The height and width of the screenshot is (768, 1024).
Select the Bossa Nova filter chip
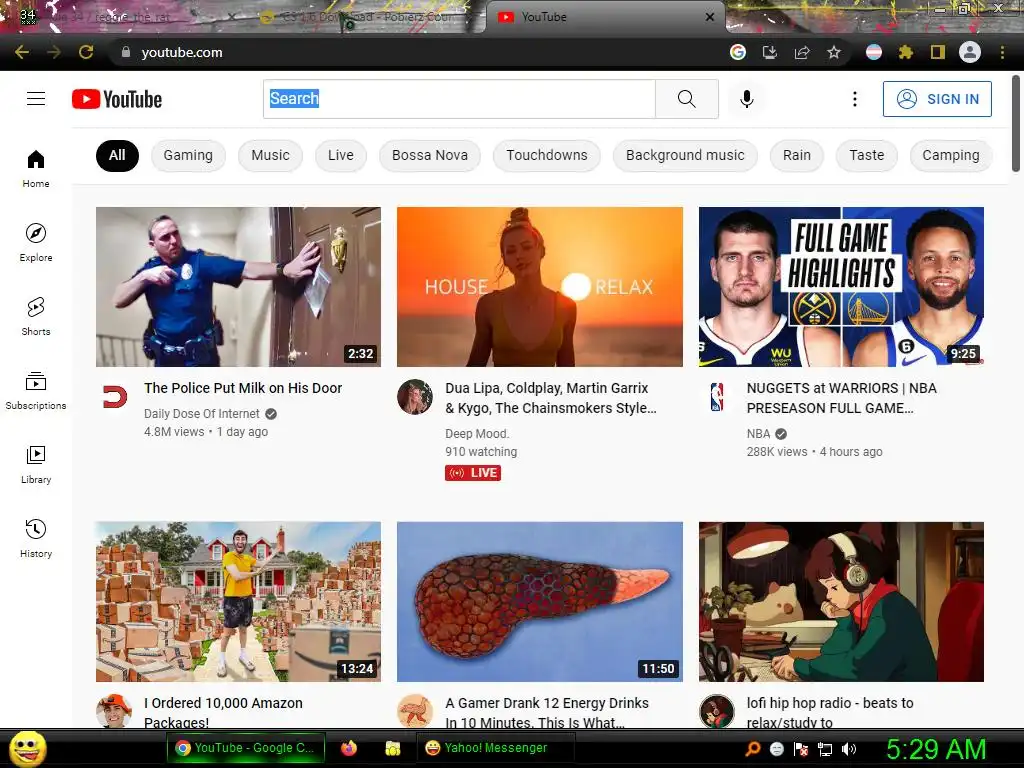pyautogui.click(x=430, y=155)
